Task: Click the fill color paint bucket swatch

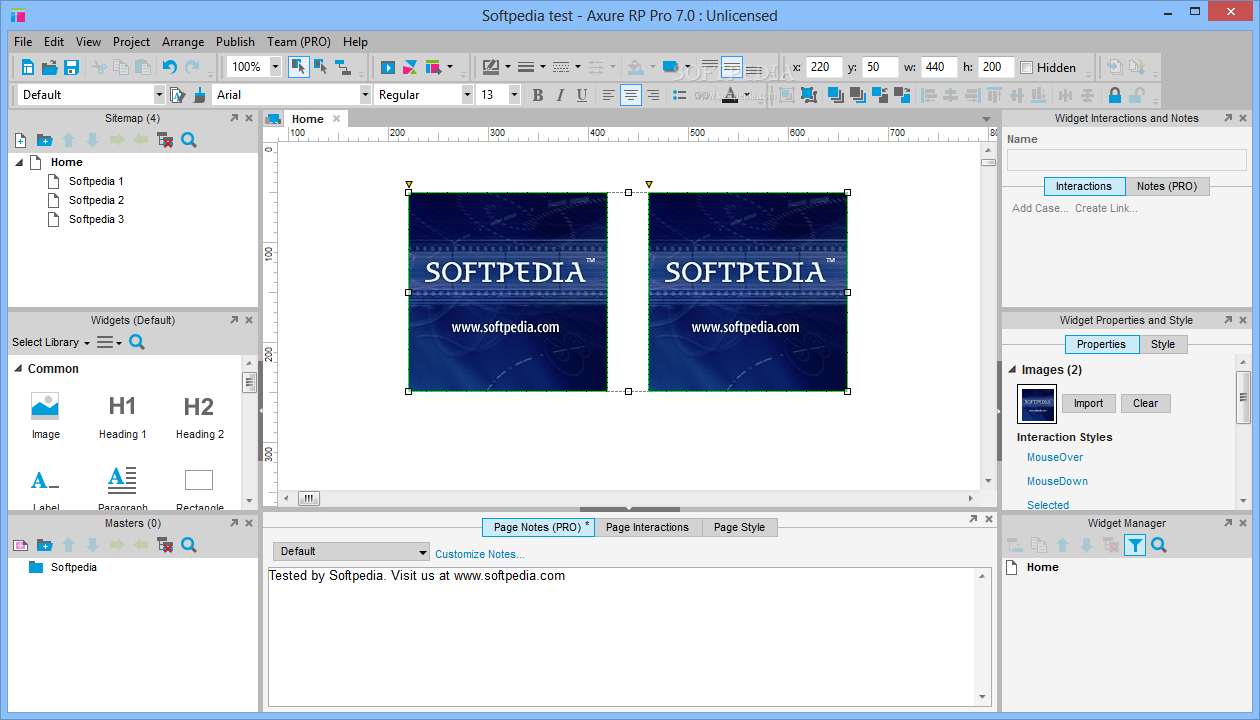Action: click(634, 67)
